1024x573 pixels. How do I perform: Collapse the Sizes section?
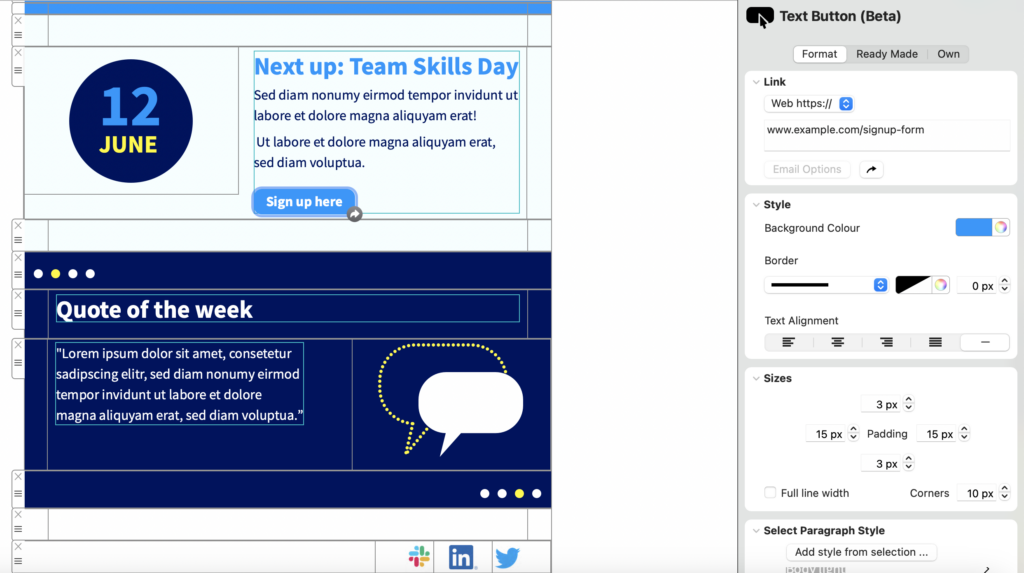point(756,378)
